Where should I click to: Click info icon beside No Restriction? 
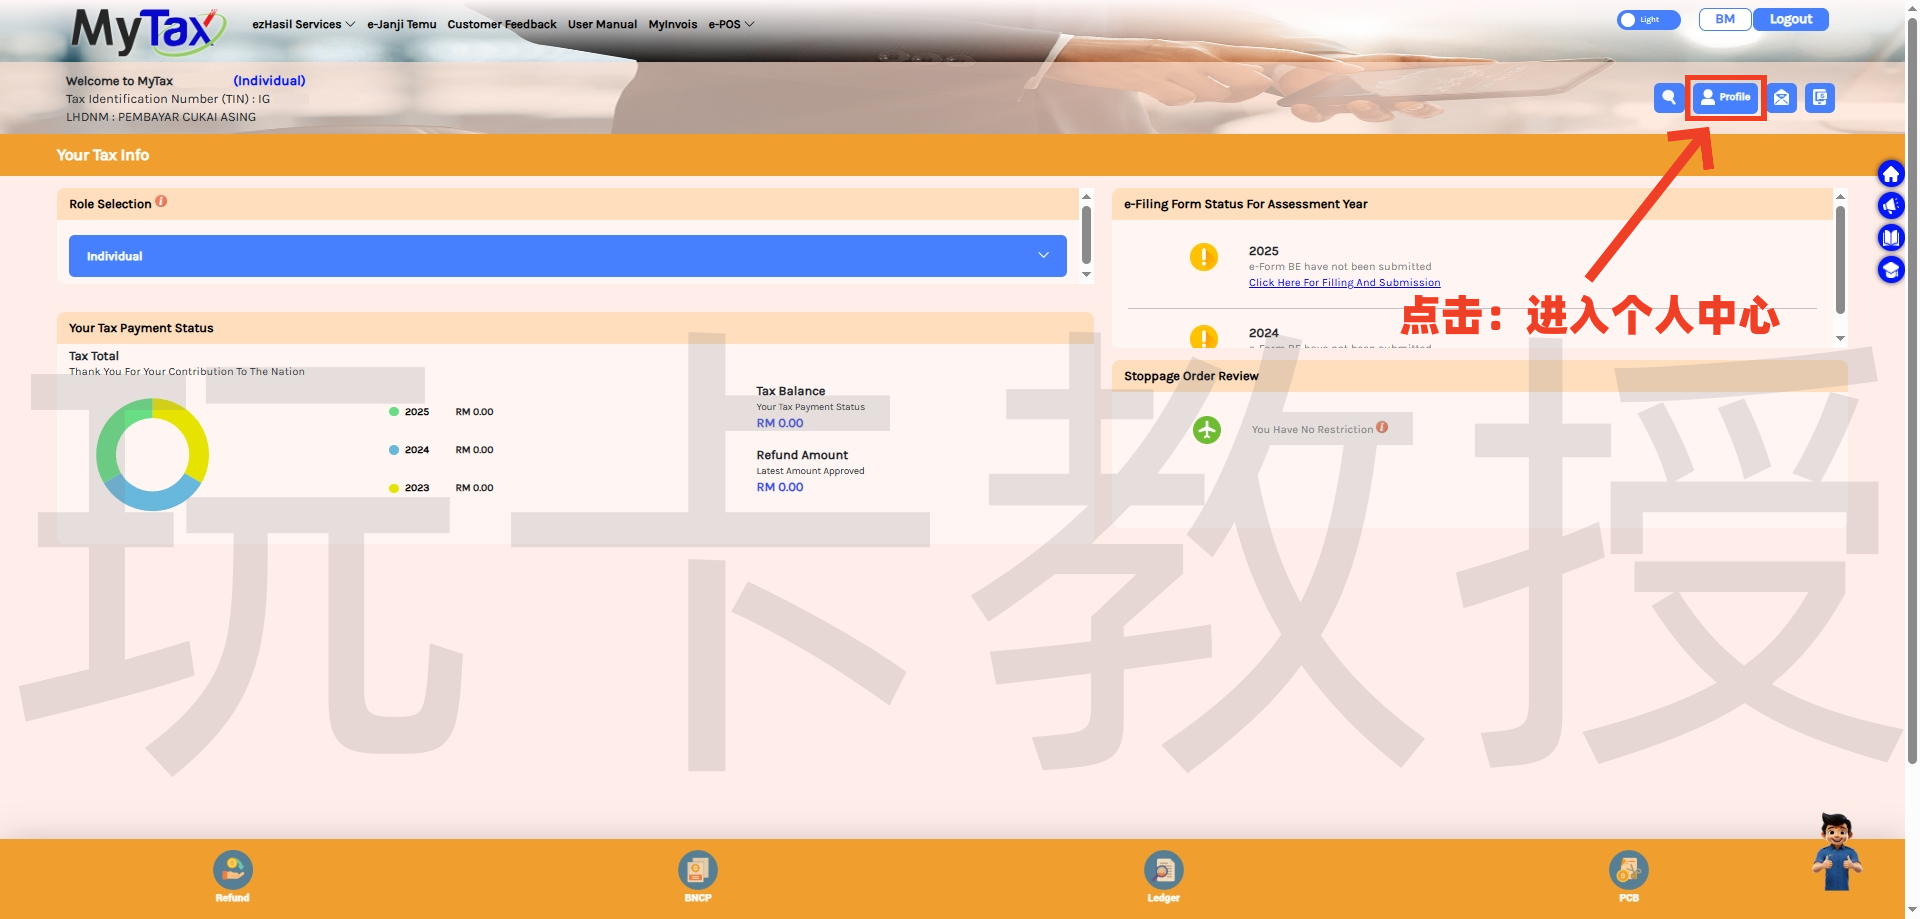(1382, 427)
